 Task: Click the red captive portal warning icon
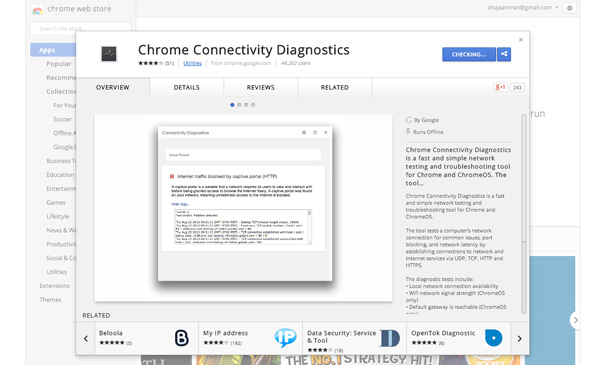click(x=172, y=176)
